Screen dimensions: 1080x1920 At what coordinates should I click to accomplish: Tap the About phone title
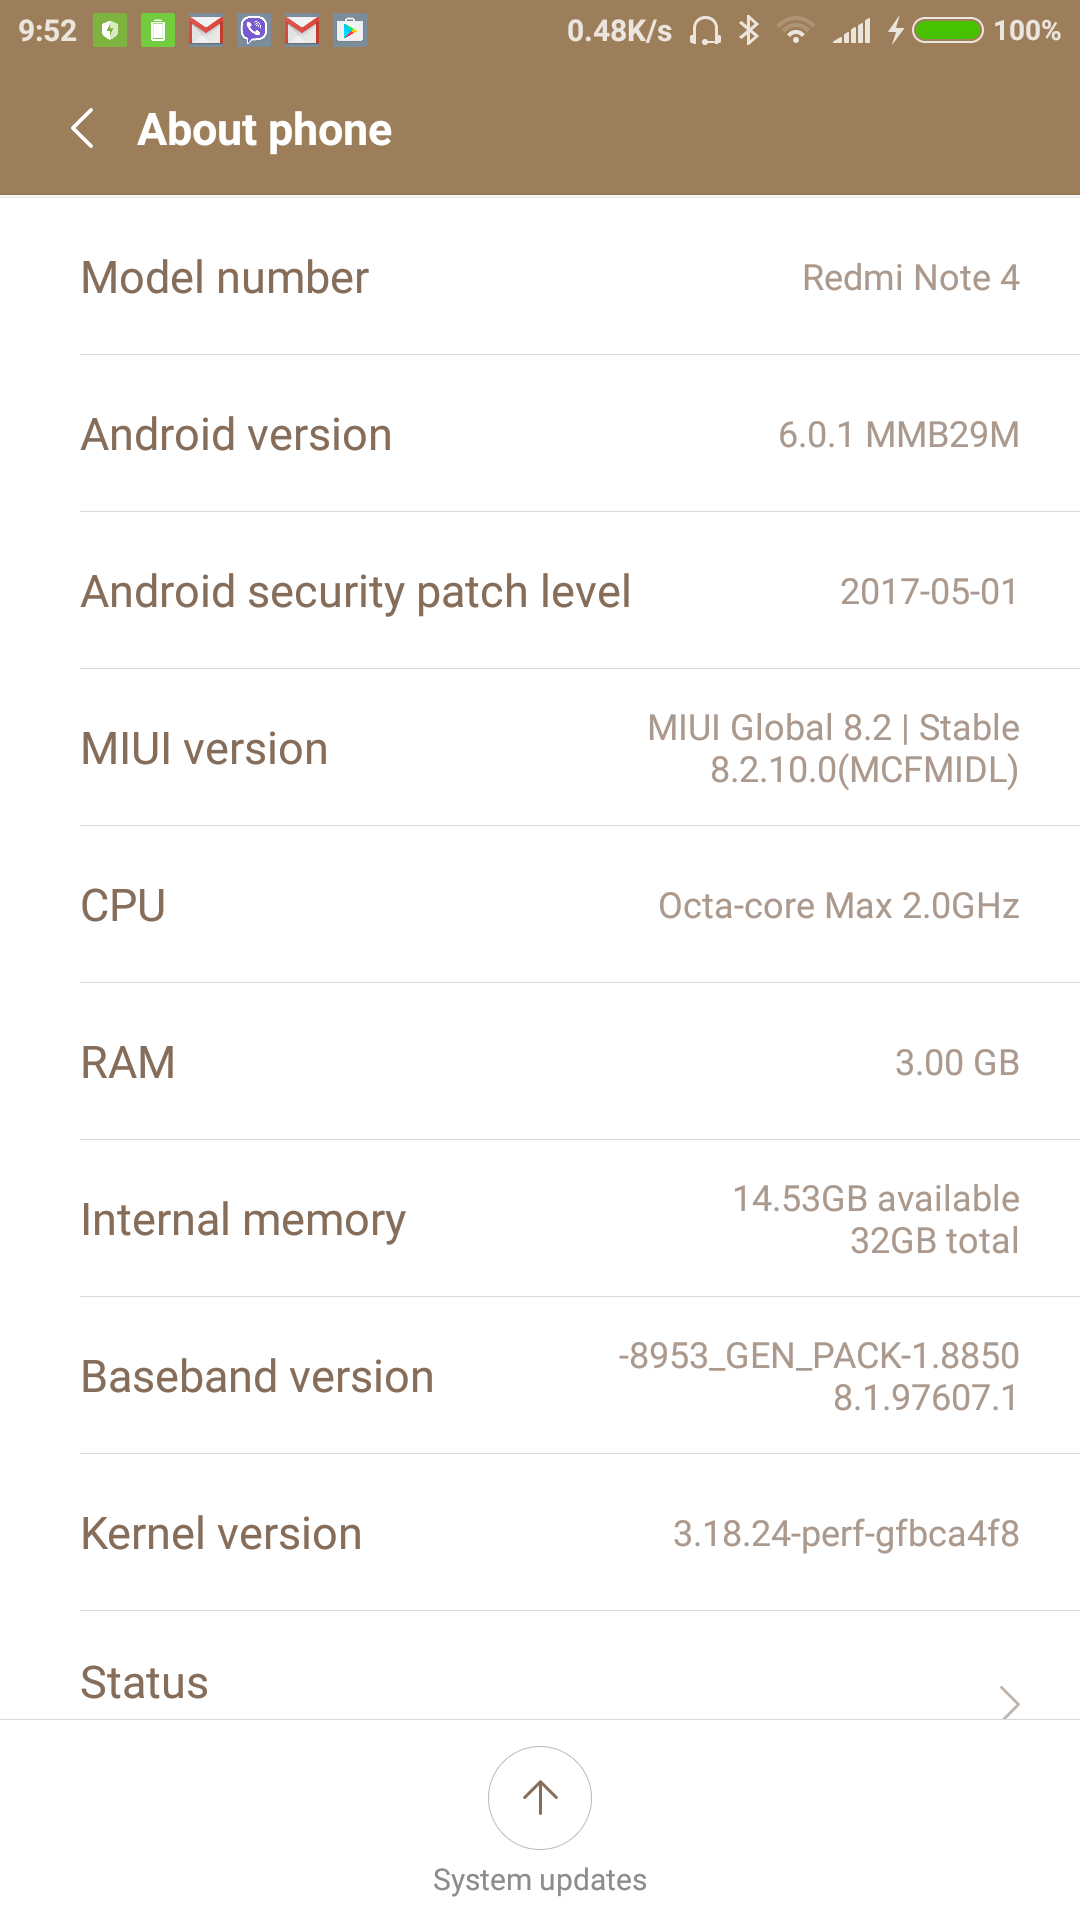[x=265, y=130]
